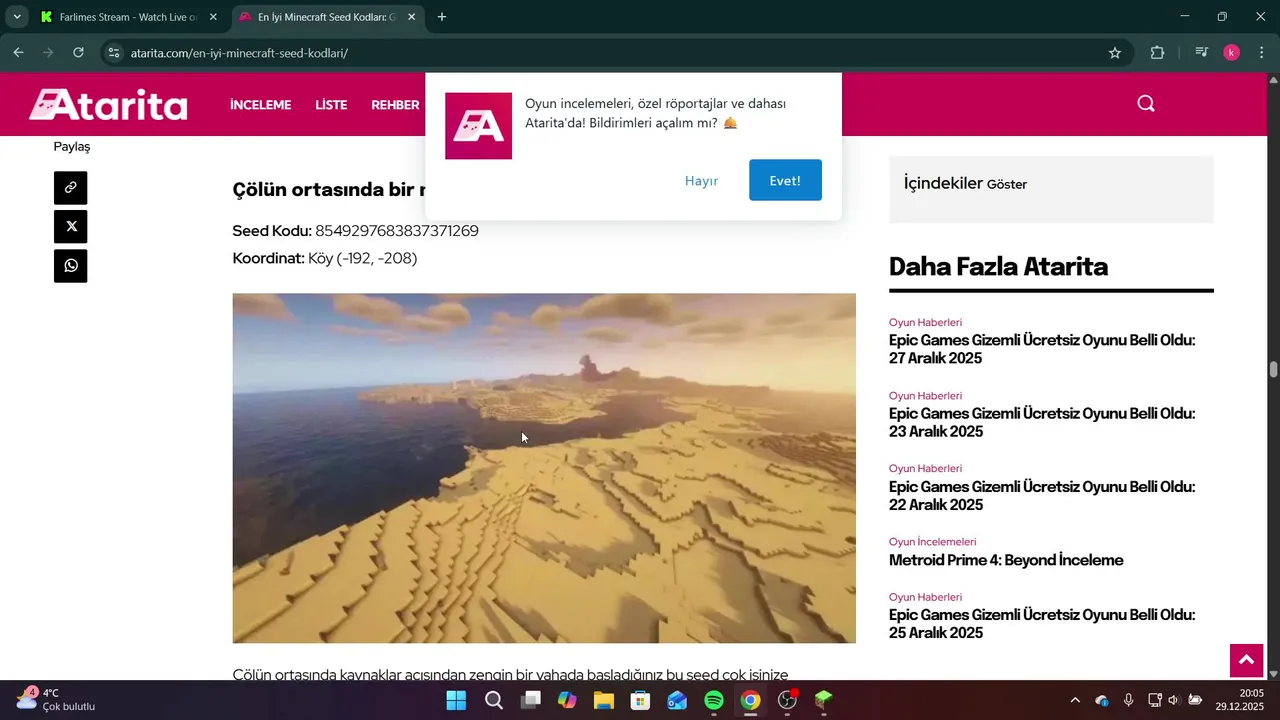The image size is (1280, 720).
Task: Switch to the Farlimes Stream tab
Action: coord(129,17)
